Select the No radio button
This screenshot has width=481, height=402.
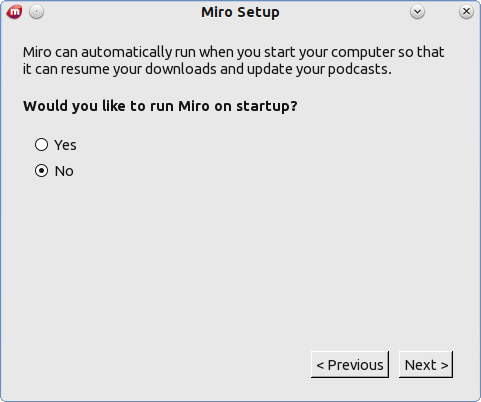click(x=41, y=171)
